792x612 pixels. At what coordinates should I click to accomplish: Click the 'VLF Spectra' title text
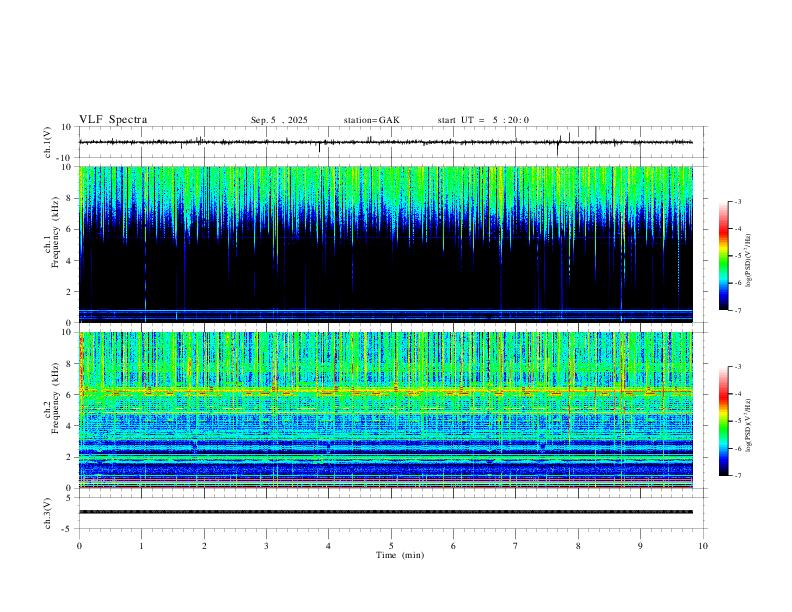[113, 120]
